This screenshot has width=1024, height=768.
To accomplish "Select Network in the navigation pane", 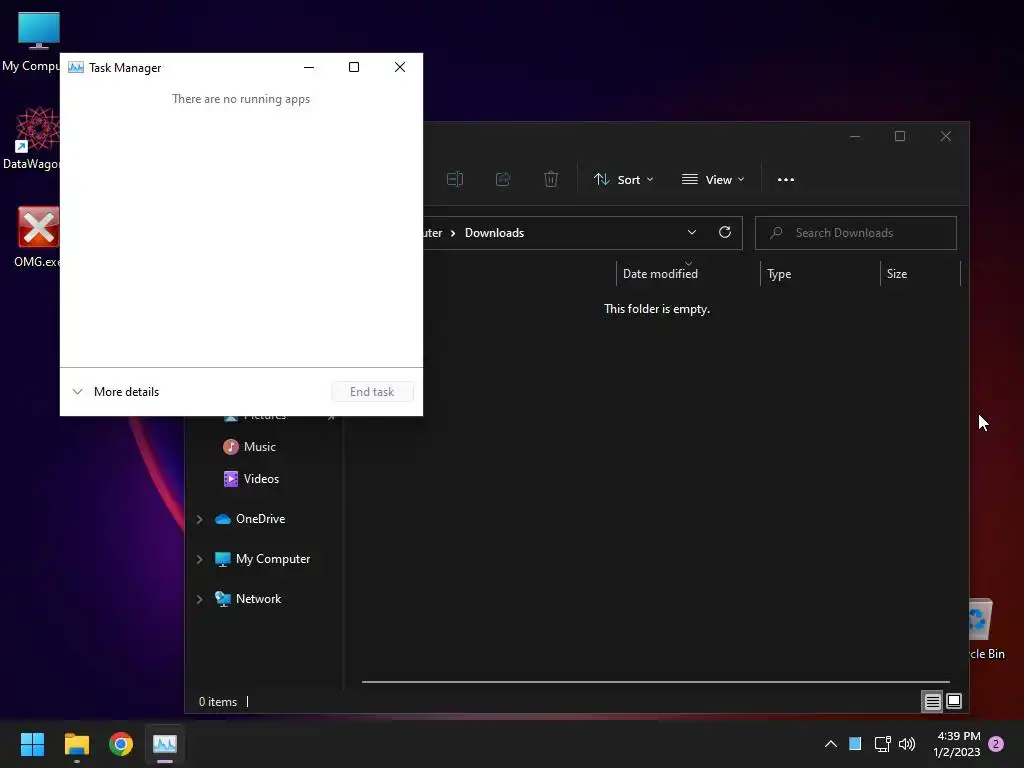I will coord(258,599).
